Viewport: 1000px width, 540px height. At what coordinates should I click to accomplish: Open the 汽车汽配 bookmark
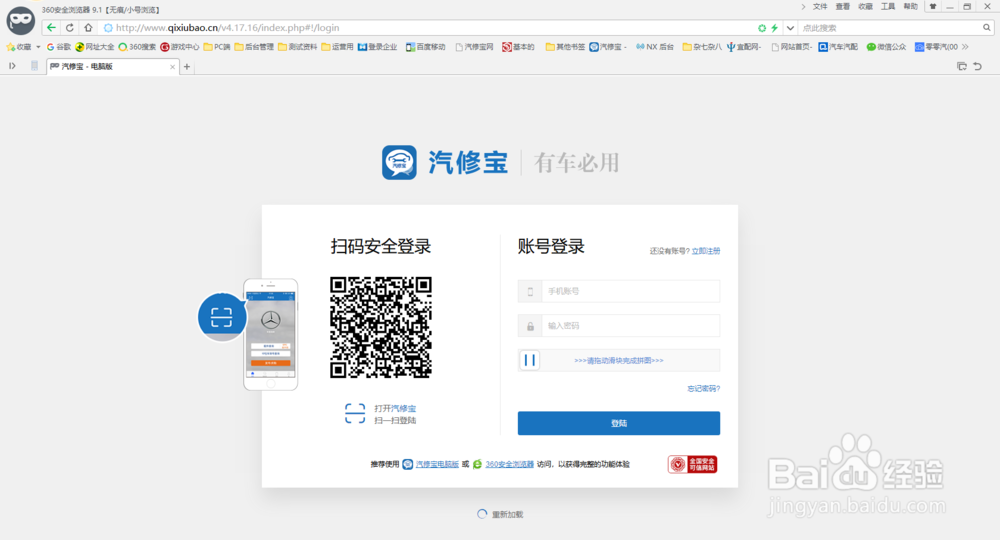(838, 47)
